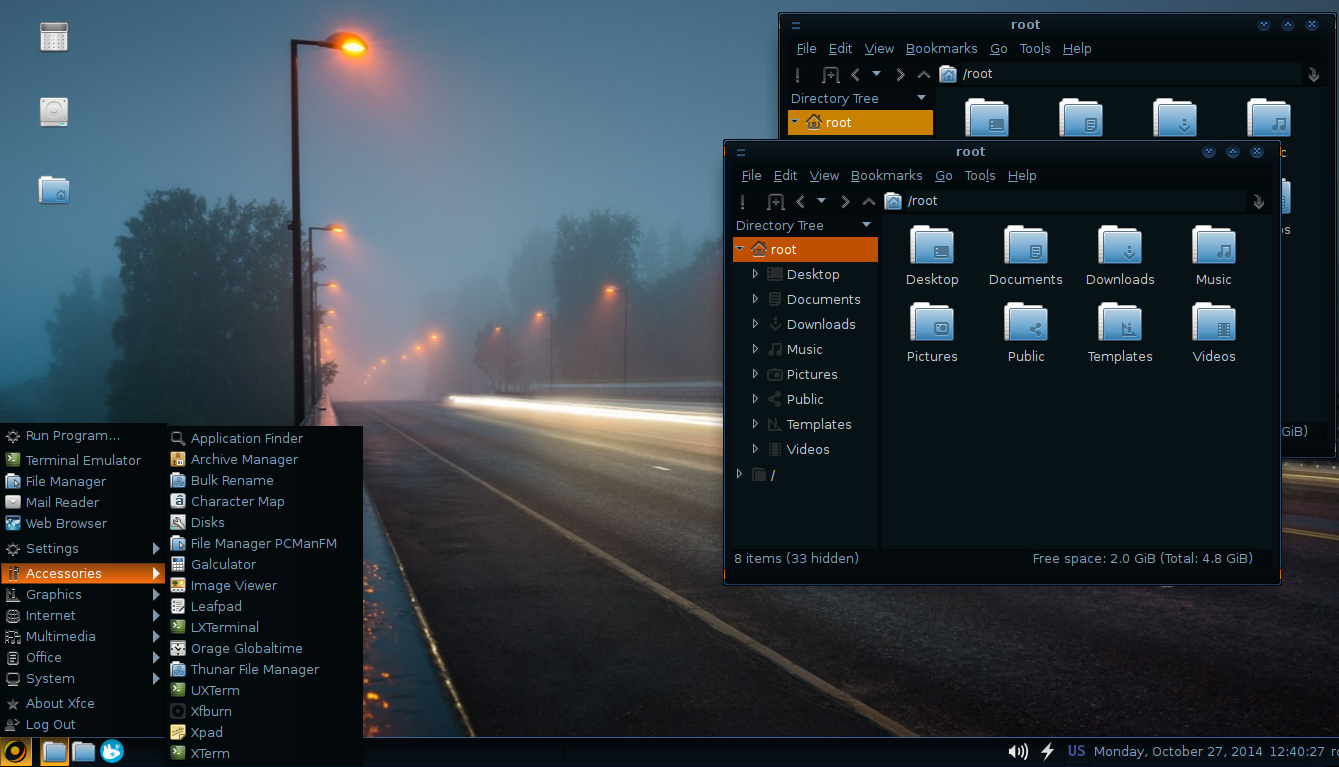Open Directory Tree dropdown in front window
The height and width of the screenshot is (767, 1339).
866,225
